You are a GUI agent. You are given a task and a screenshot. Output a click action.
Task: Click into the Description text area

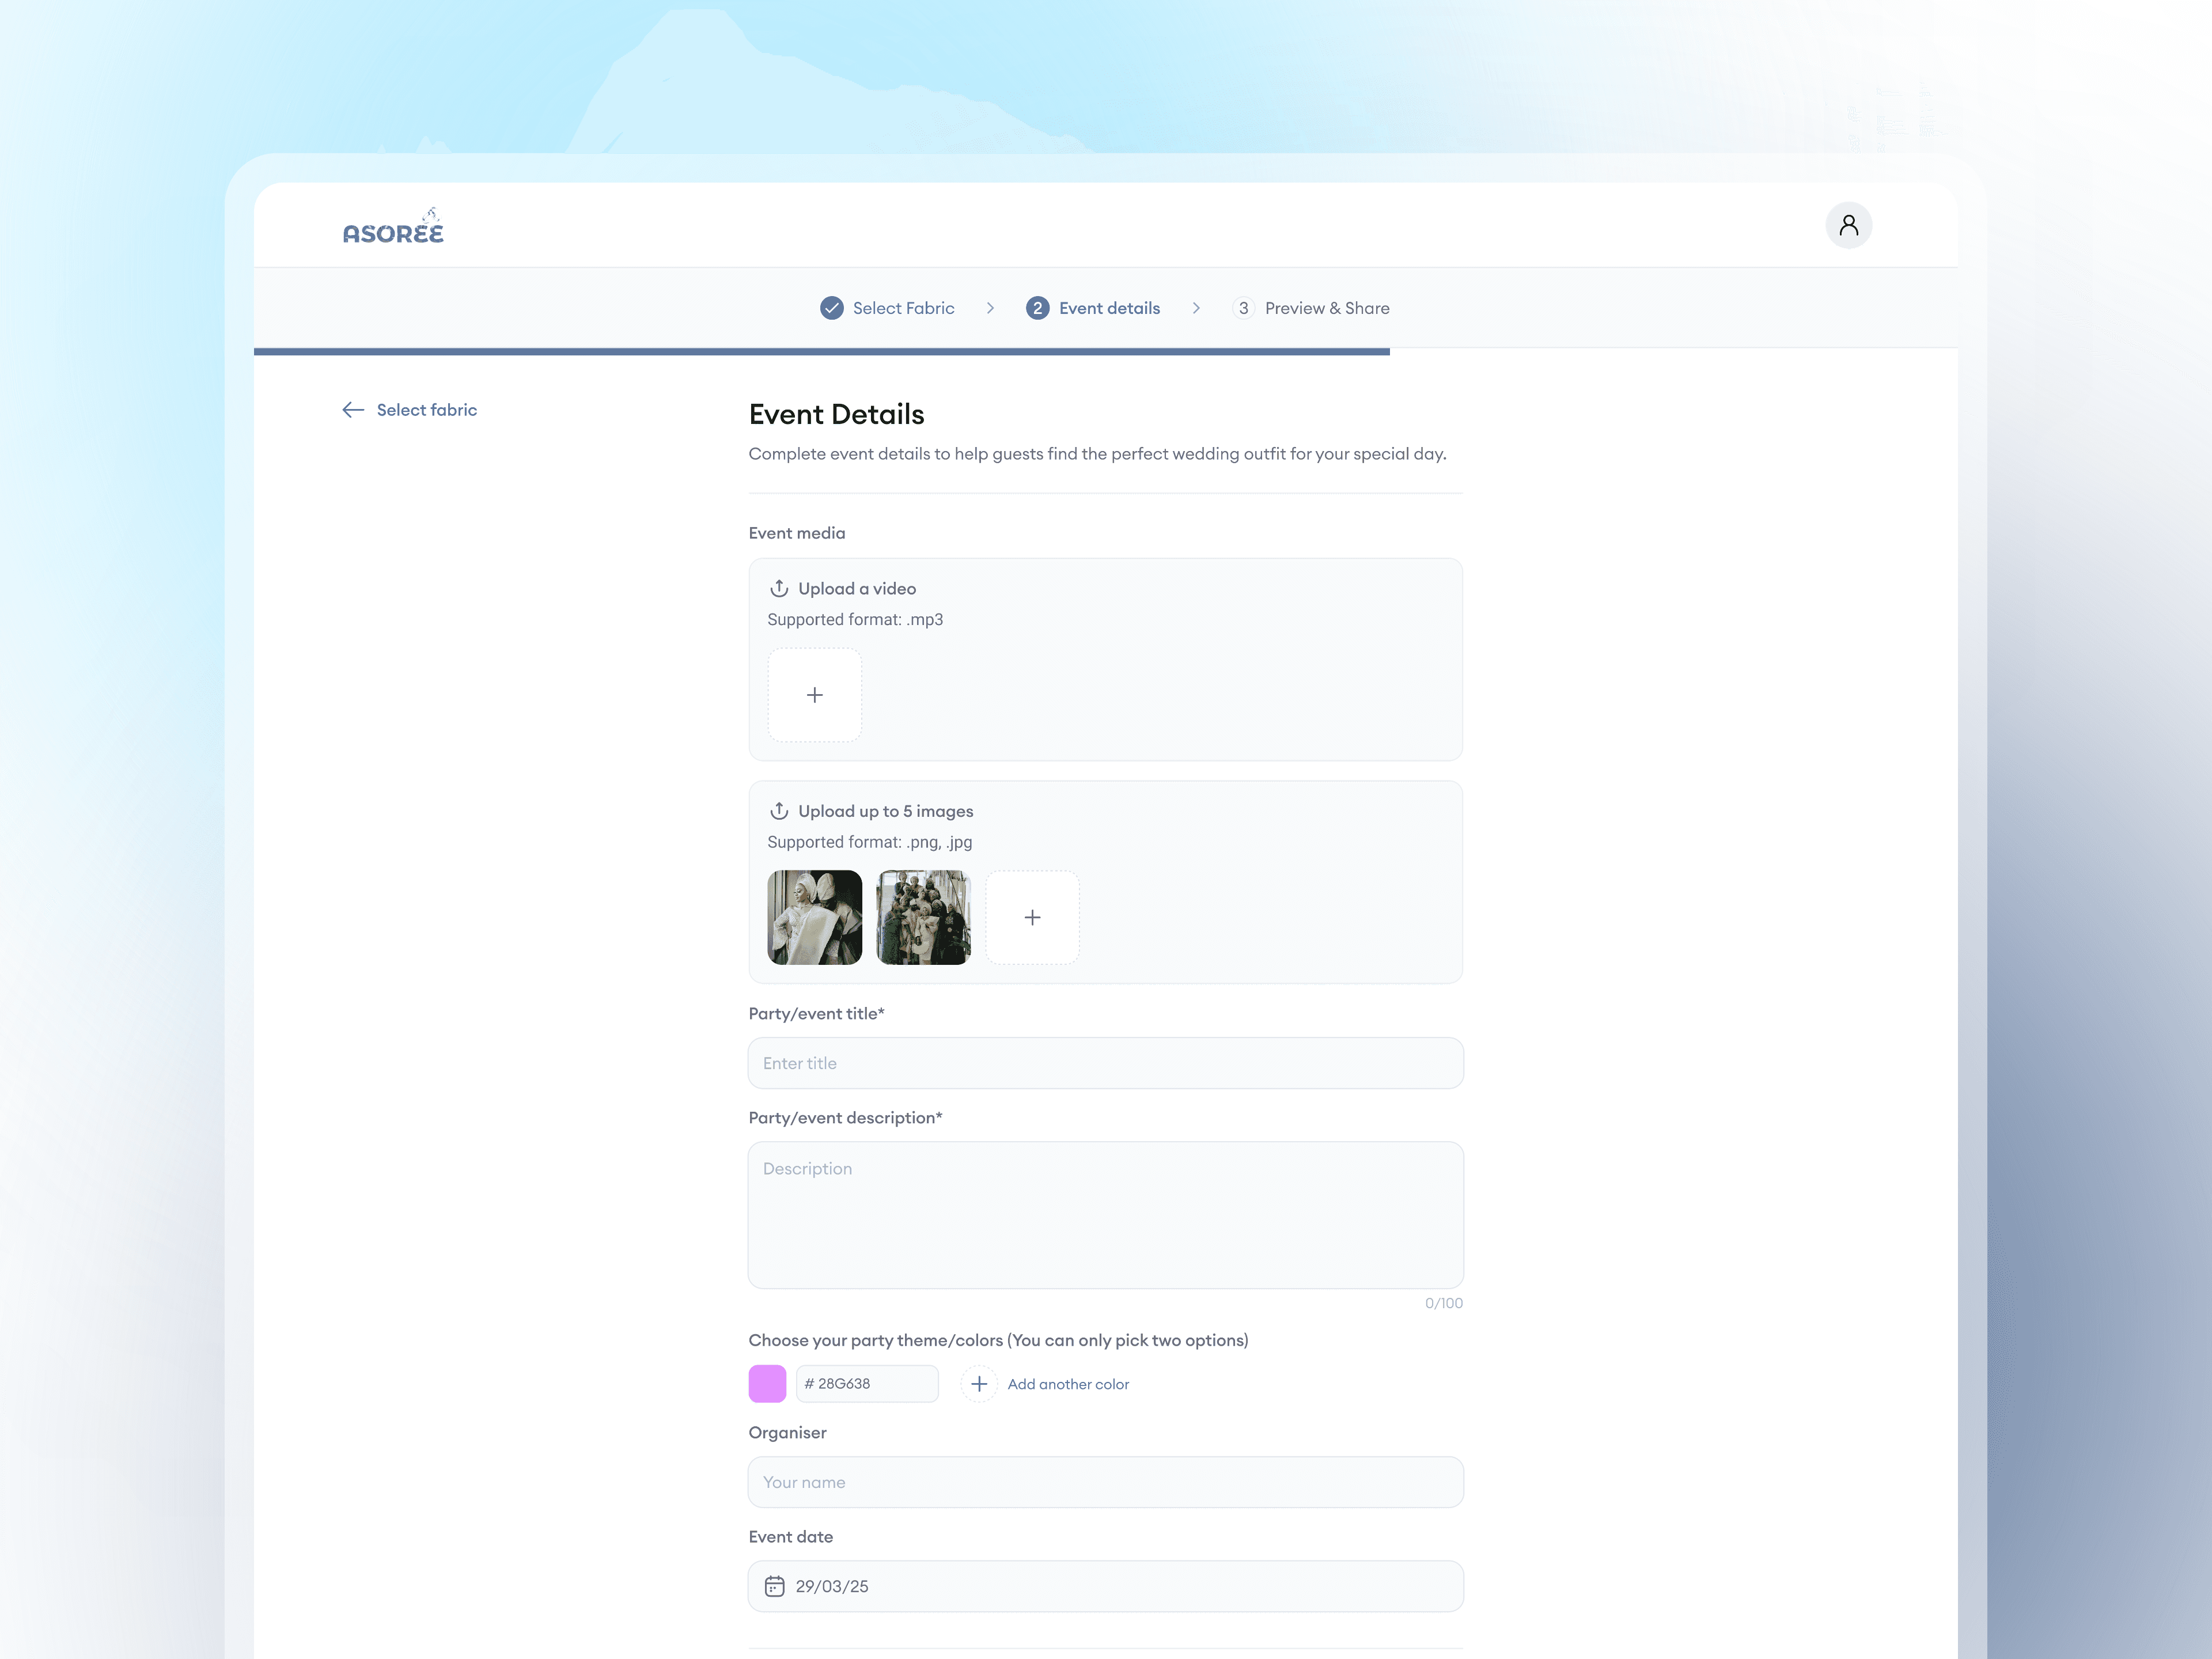click(1105, 1215)
